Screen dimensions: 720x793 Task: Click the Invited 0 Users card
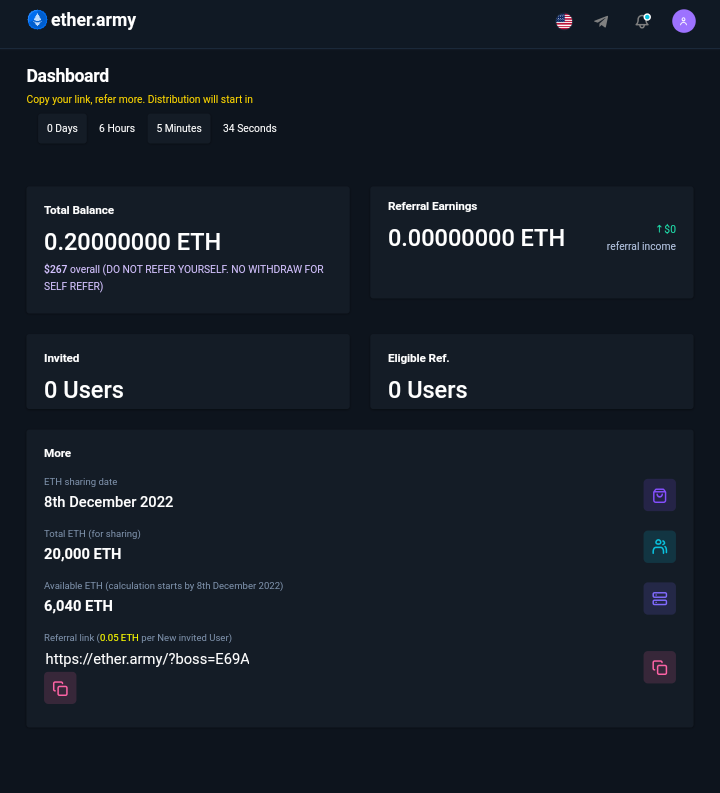click(188, 371)
